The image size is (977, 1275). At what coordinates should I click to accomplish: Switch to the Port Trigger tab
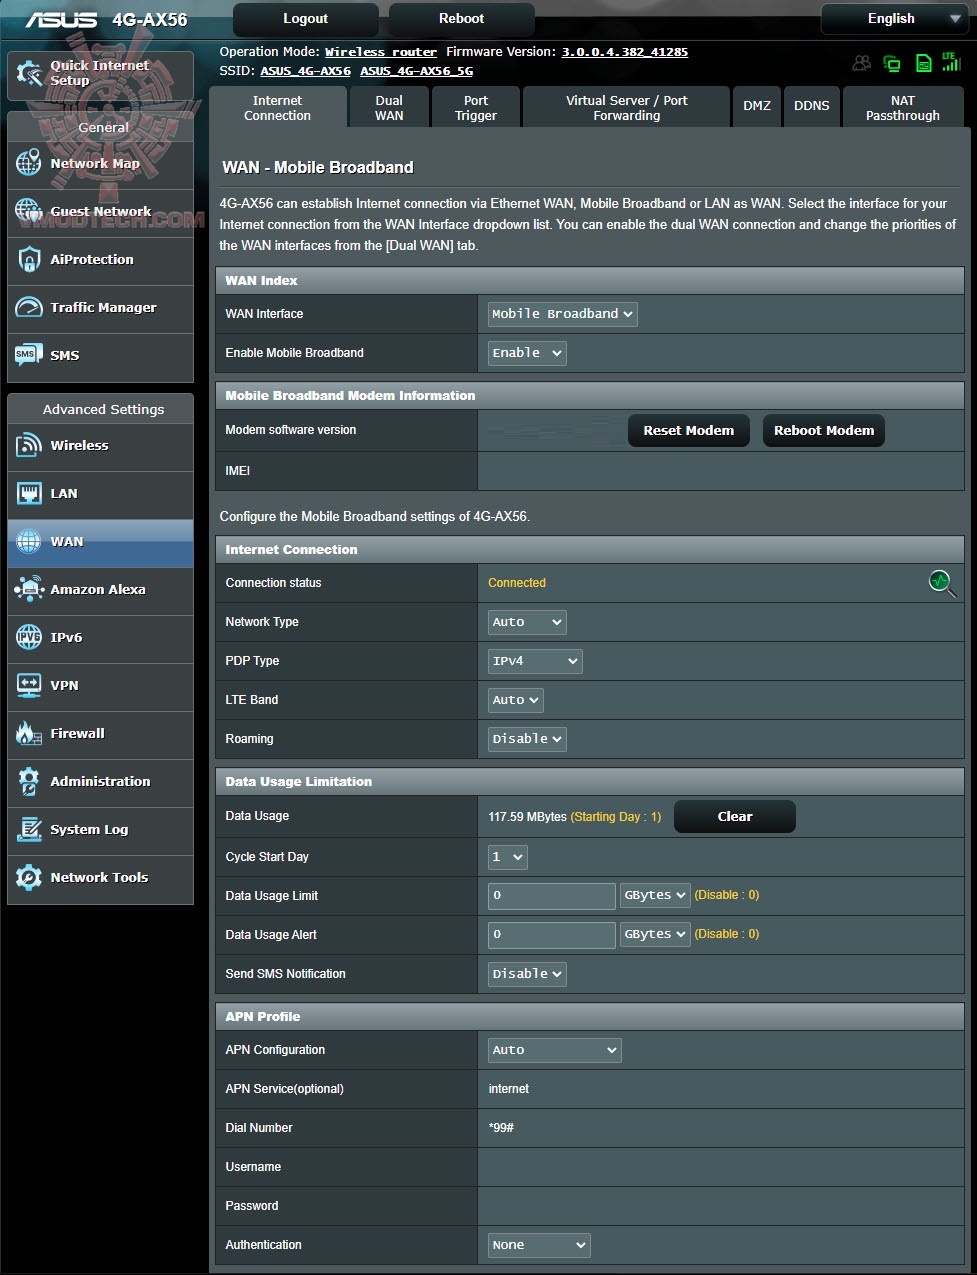pyautogui.click(x=476, y=108)
